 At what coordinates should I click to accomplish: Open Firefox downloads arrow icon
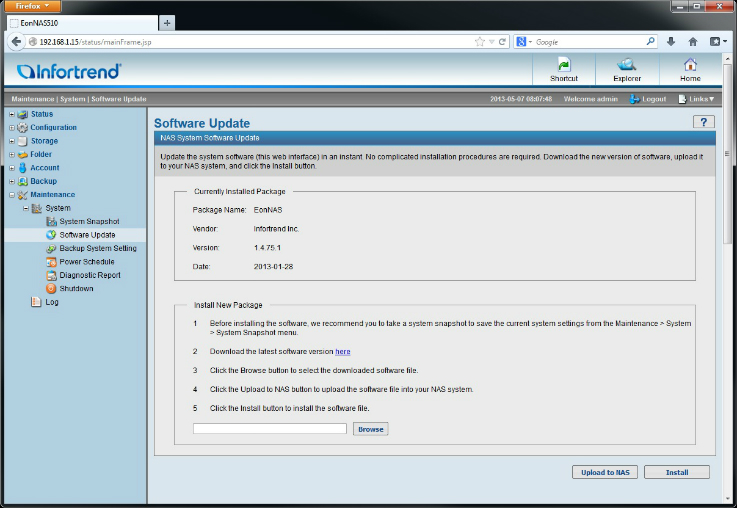(671, 41)
